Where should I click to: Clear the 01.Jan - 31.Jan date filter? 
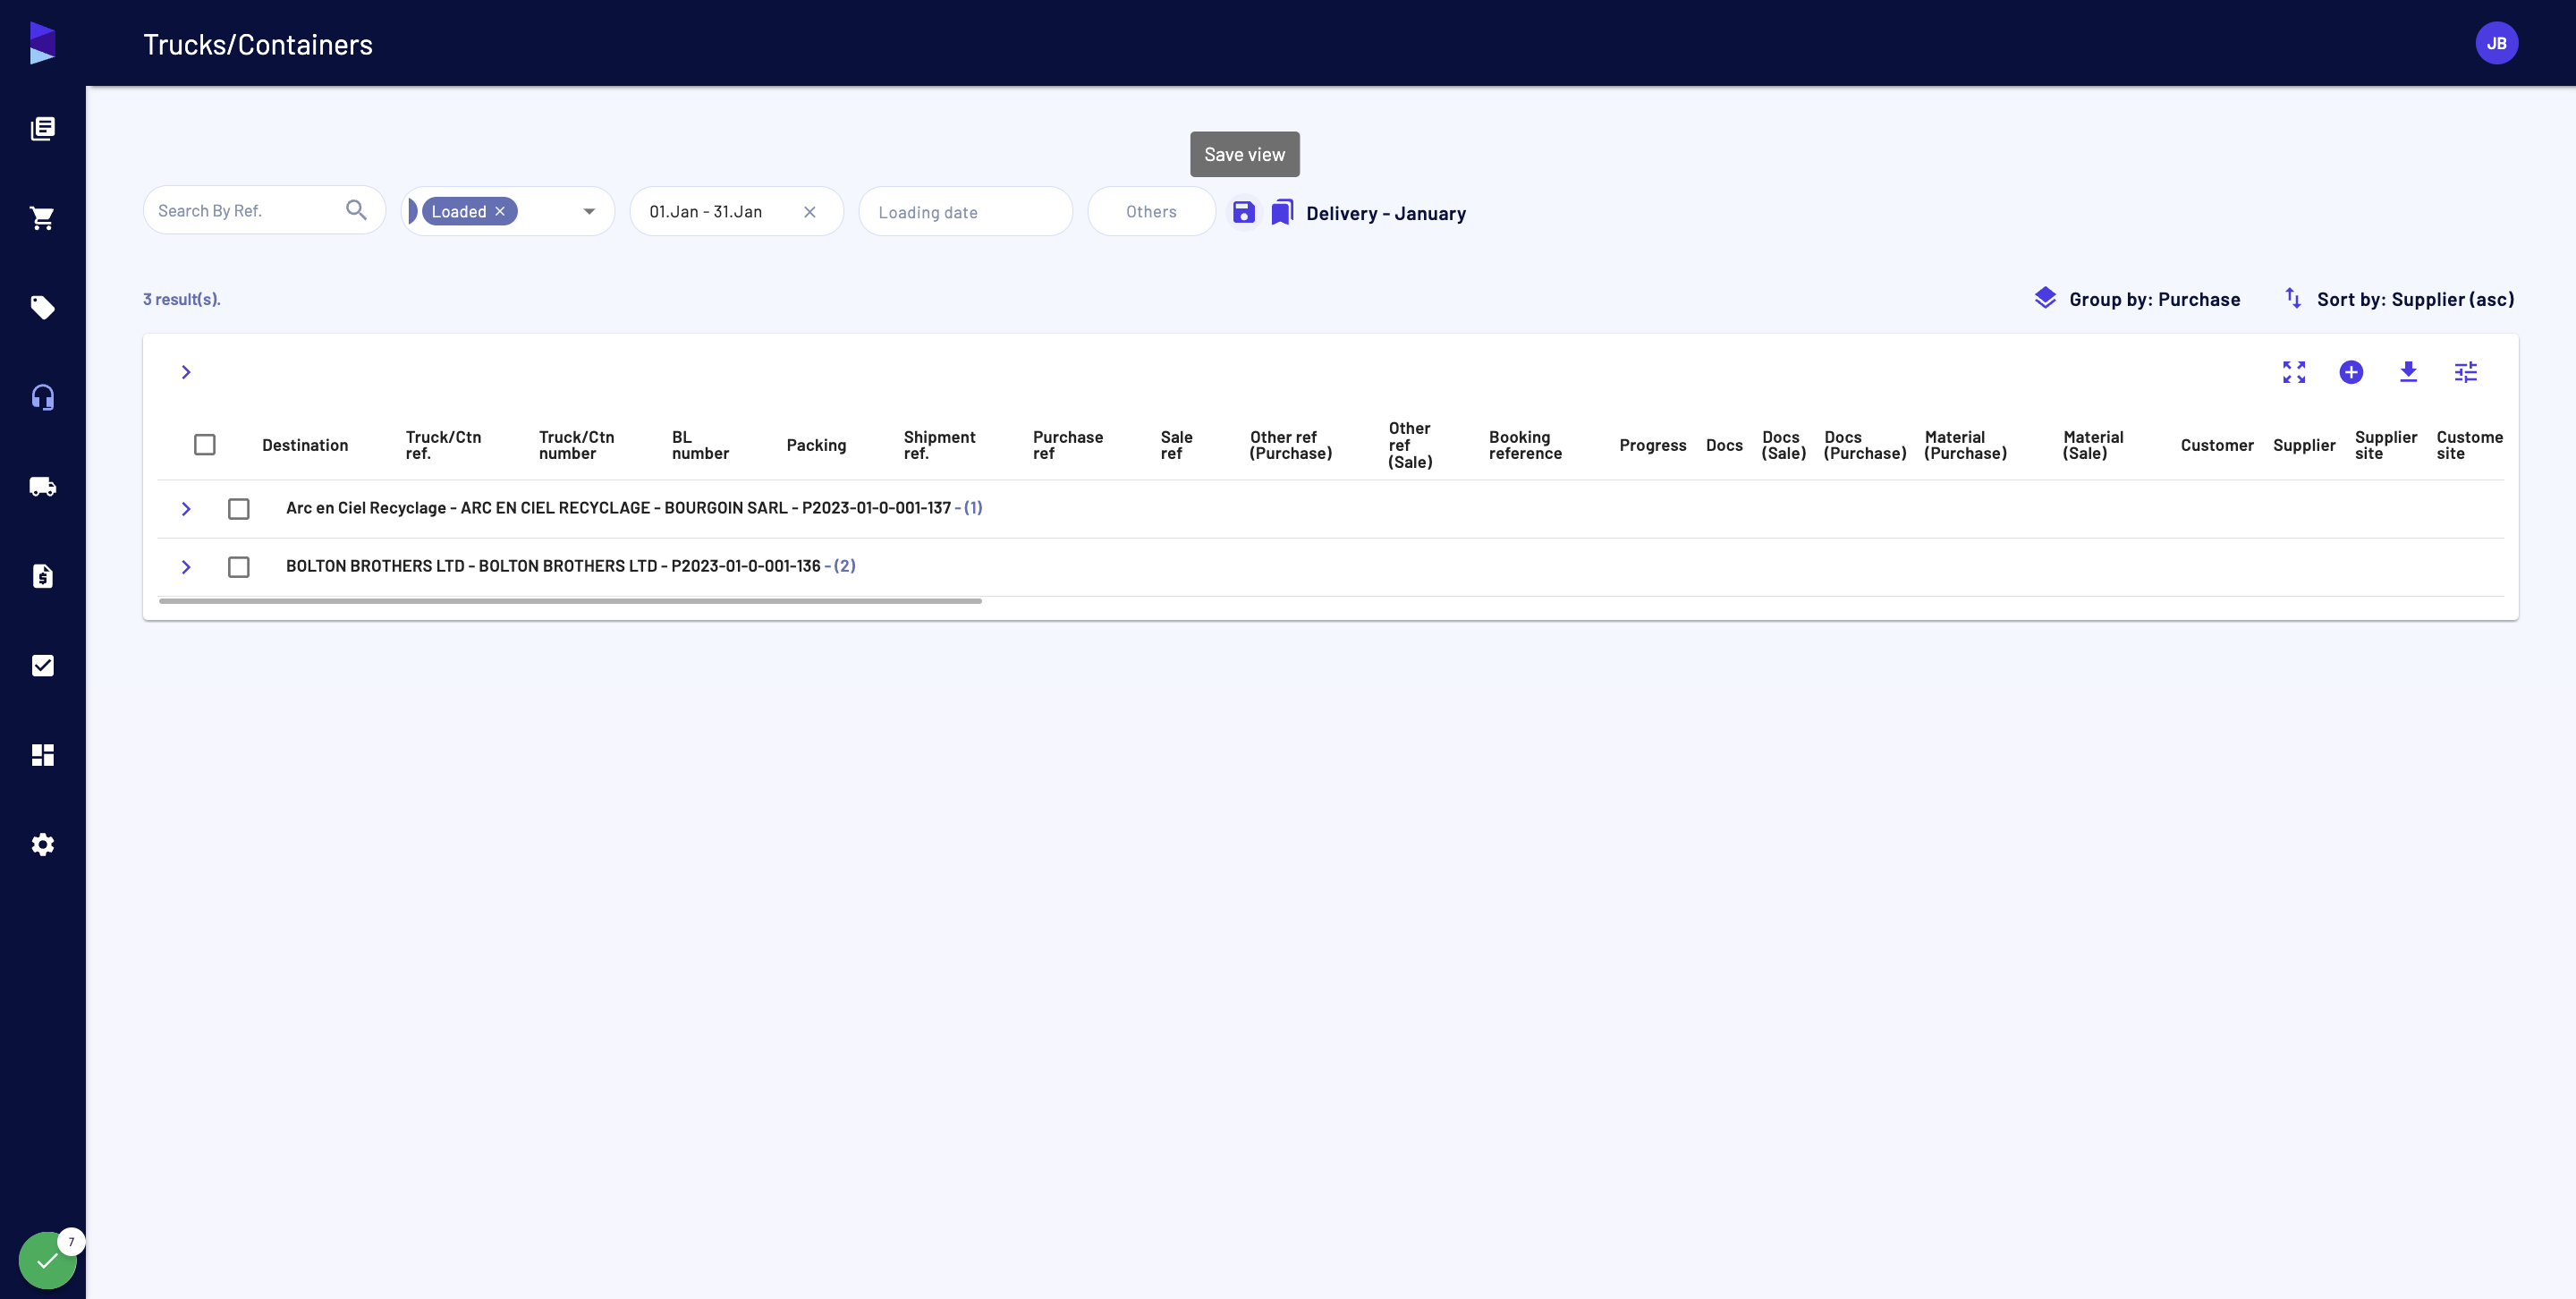coord(810,212)
